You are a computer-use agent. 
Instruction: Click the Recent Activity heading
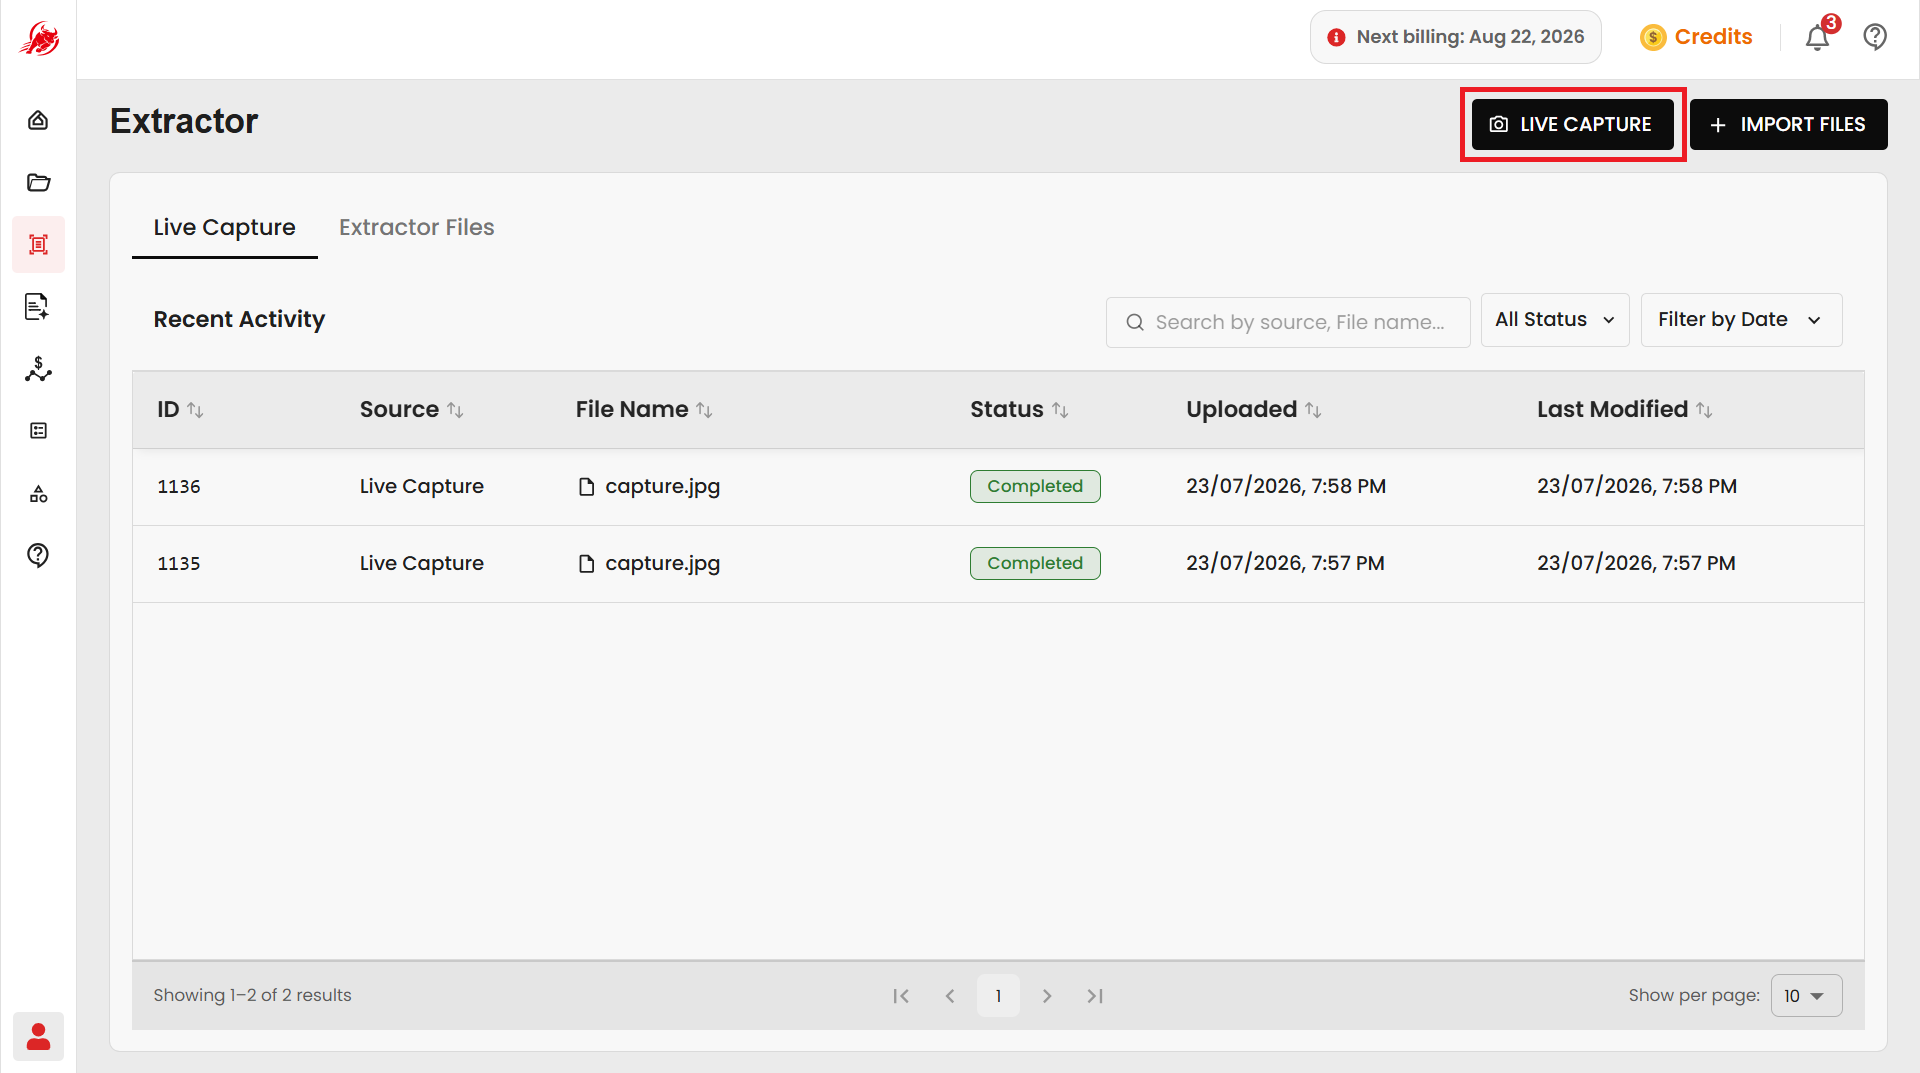coord(239,319)
